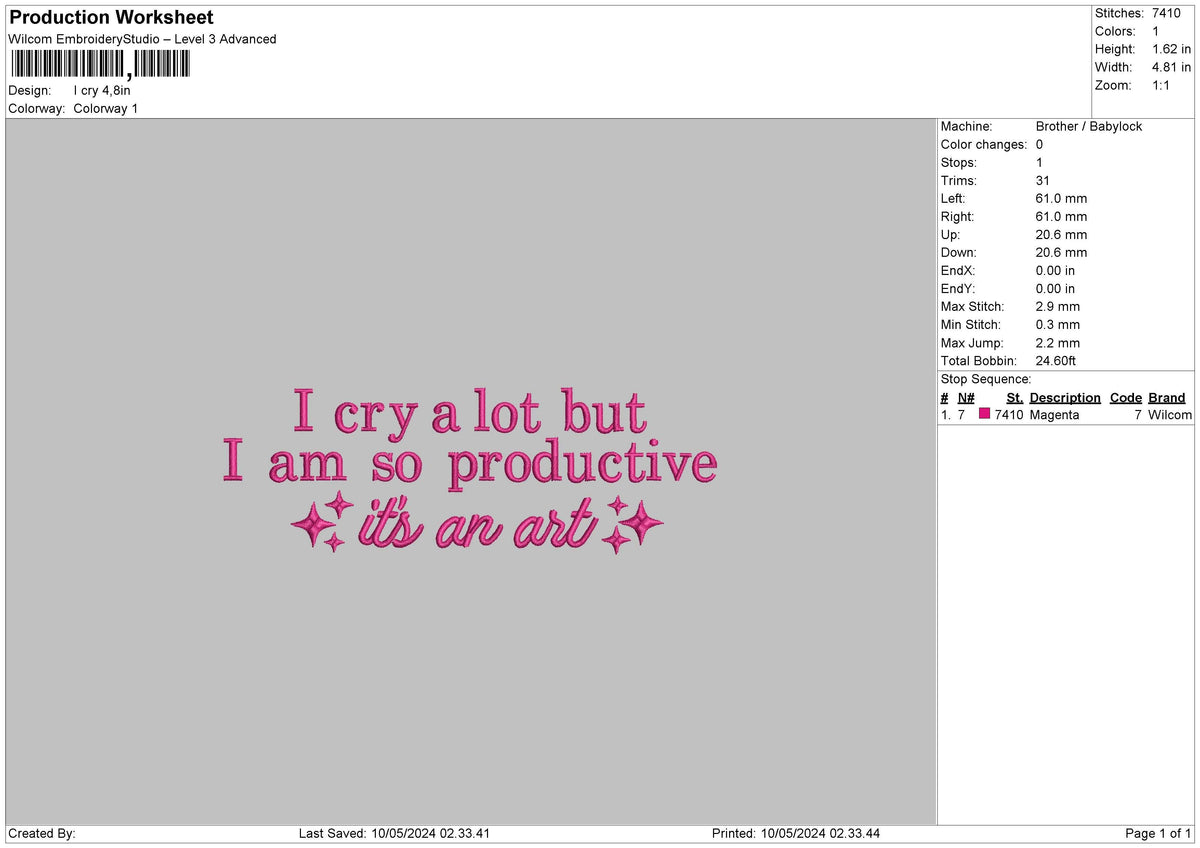Click the design barcode image
The width and height of the screenshot is (1200, 848).
pyautogui.click(x=97, y=62)
